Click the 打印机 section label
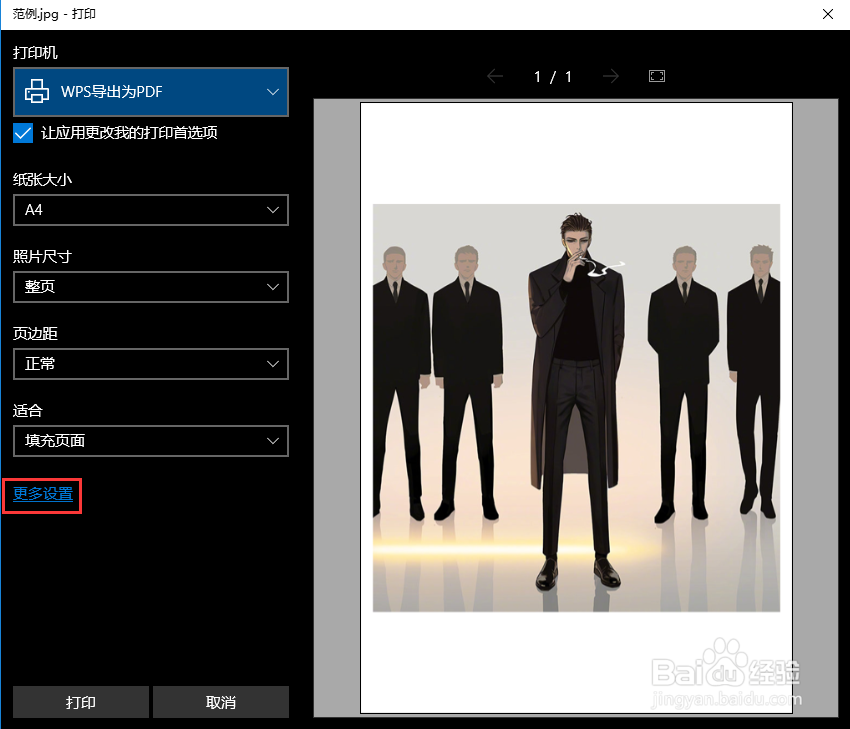The width and height of the screenshot is (850, 729). (35, 53)
